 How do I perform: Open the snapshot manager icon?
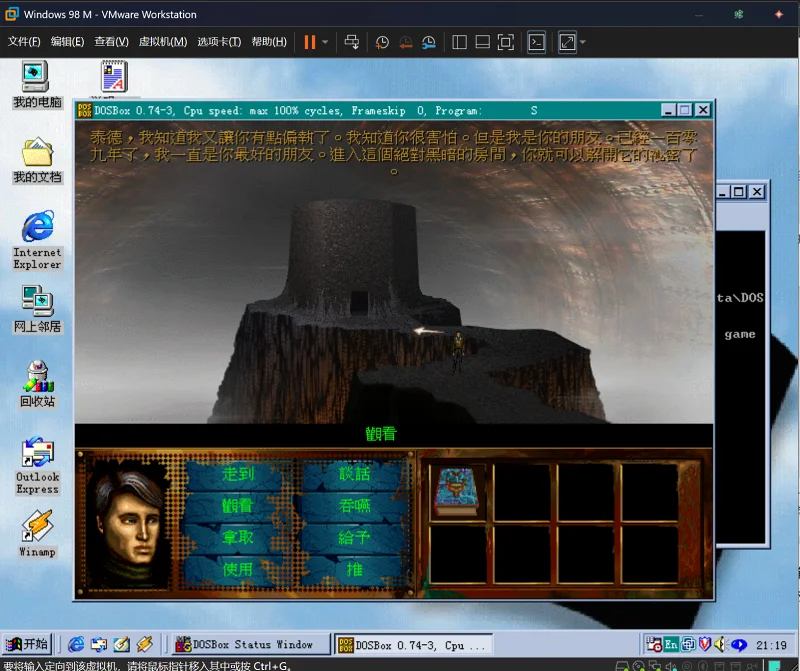429,42
